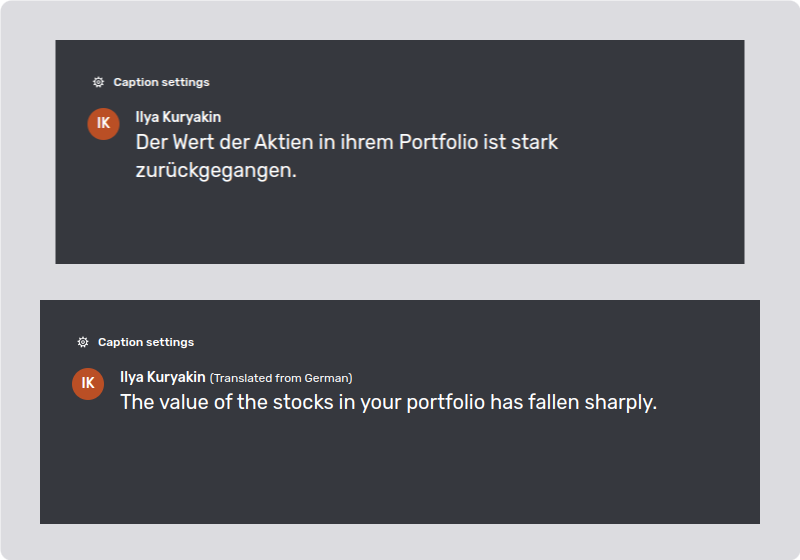Click the IK avatar beside the English caption

[88, 383]
